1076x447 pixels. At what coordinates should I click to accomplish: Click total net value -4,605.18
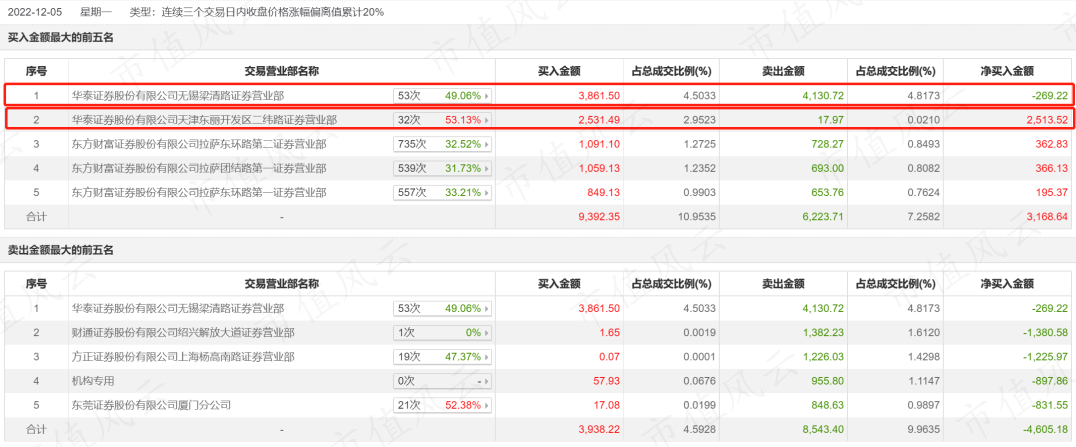click(1045, 429)
